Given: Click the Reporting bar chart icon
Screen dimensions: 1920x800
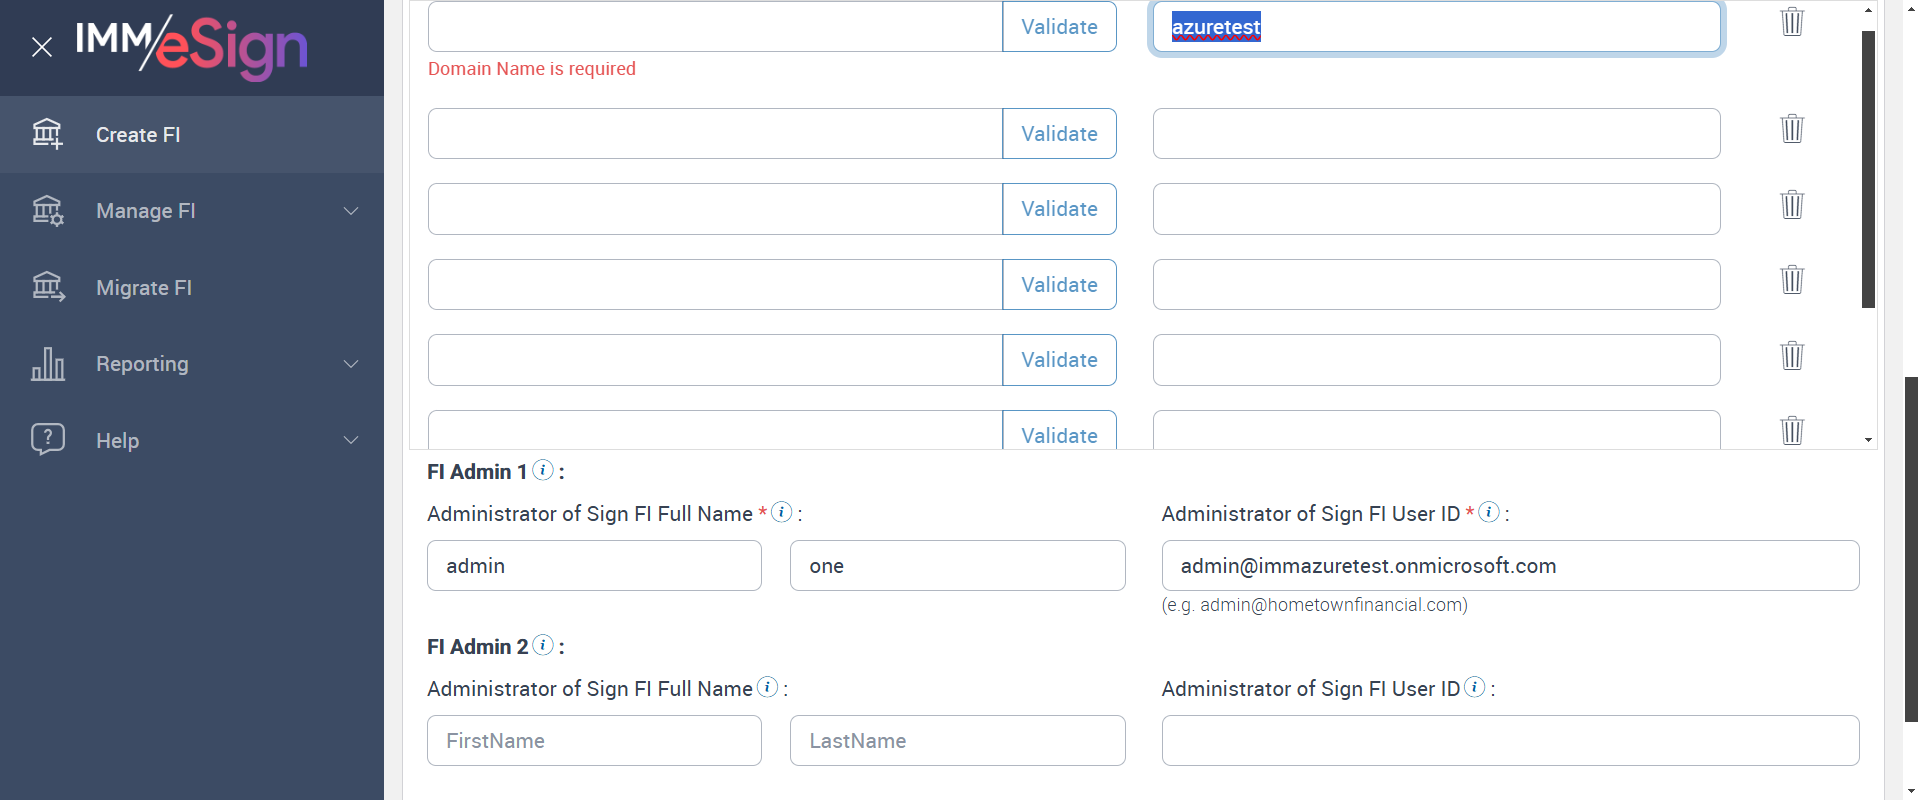Looking at the screenshot, I should pyautogui.click(x=47, y=364).
